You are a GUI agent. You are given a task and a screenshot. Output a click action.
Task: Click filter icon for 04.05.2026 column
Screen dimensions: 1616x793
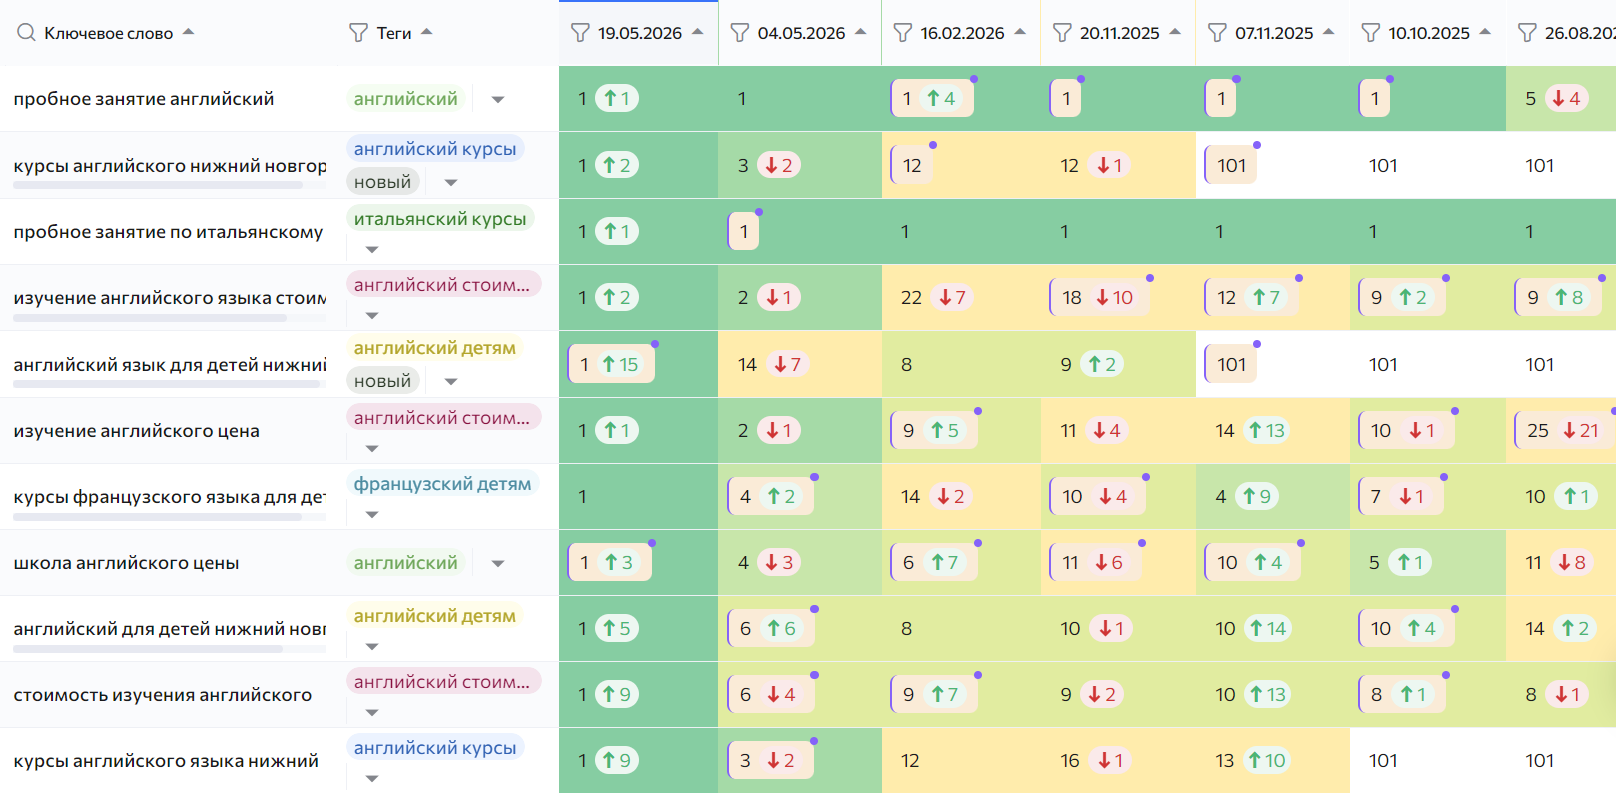tap(740, 33)
